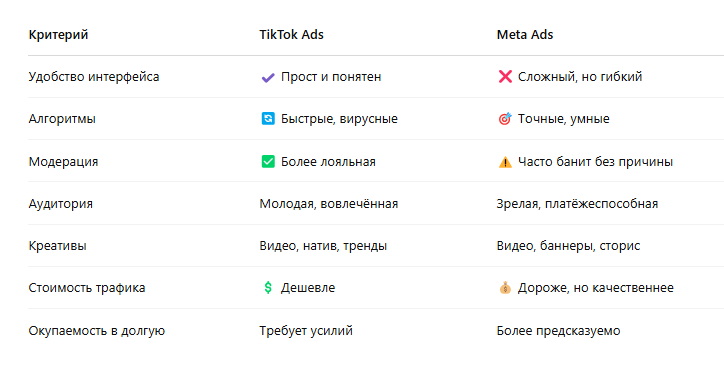The image size is (724, 385).
Task: Click the Зрелая, платёжеспособная cell
Action: pos(577,204)
